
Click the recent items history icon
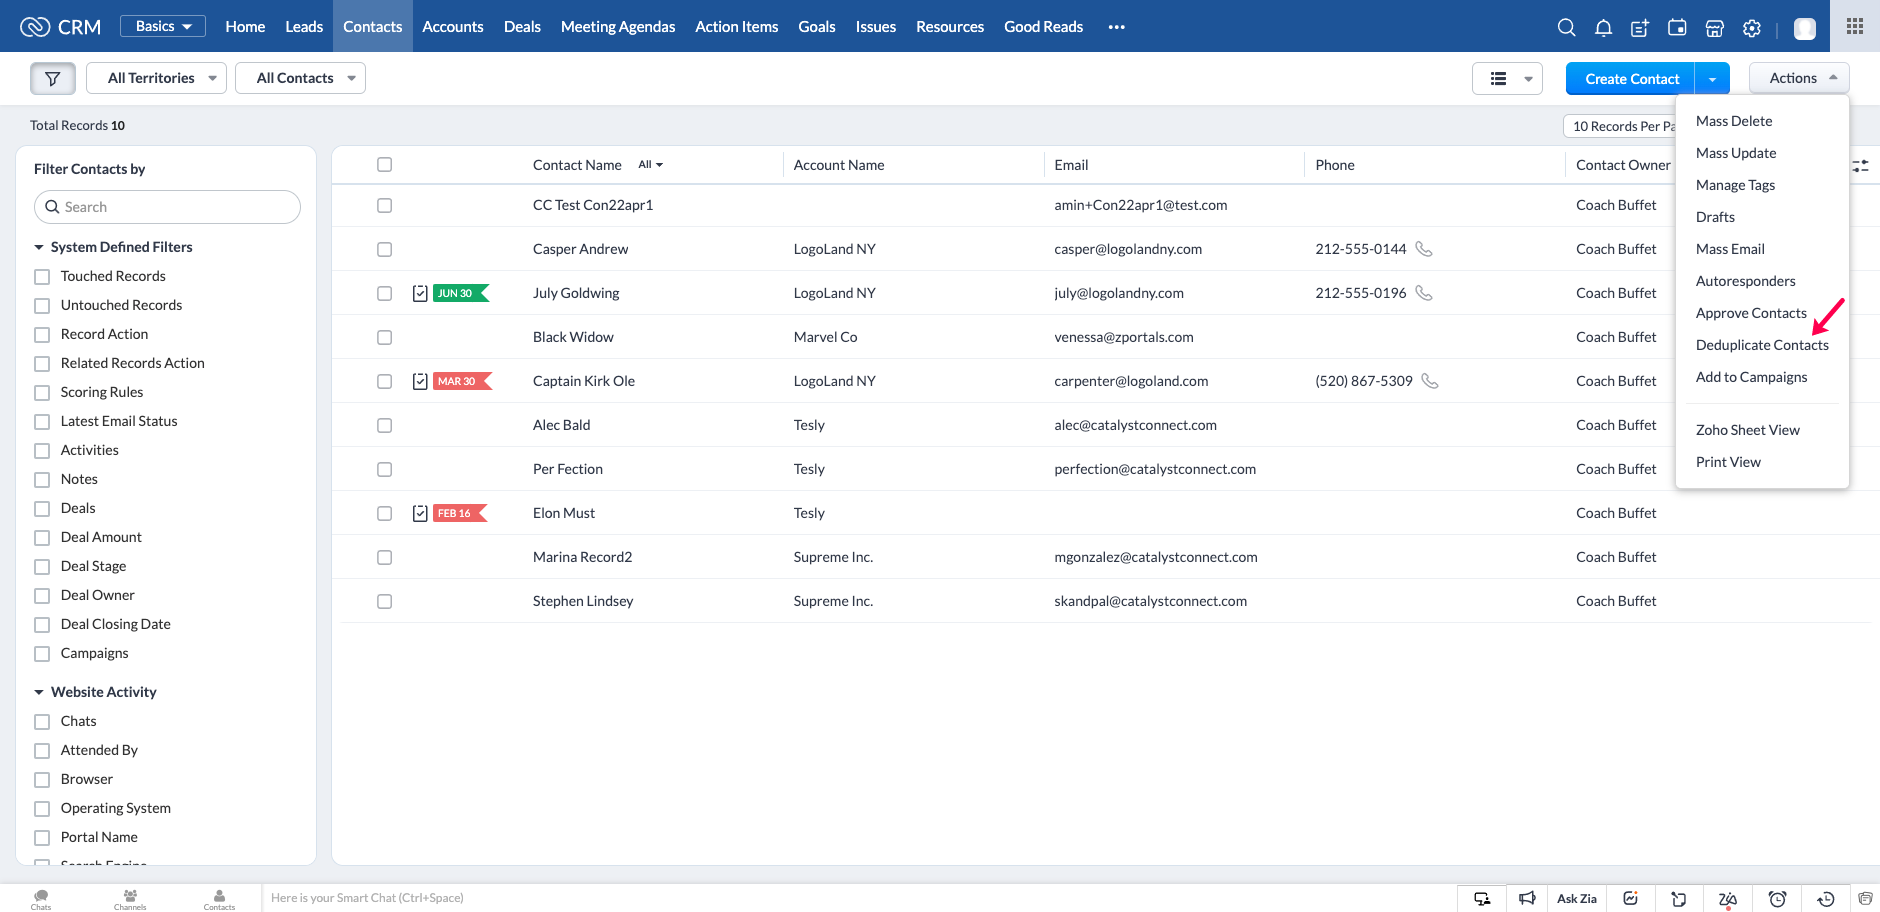[1826, 899]
